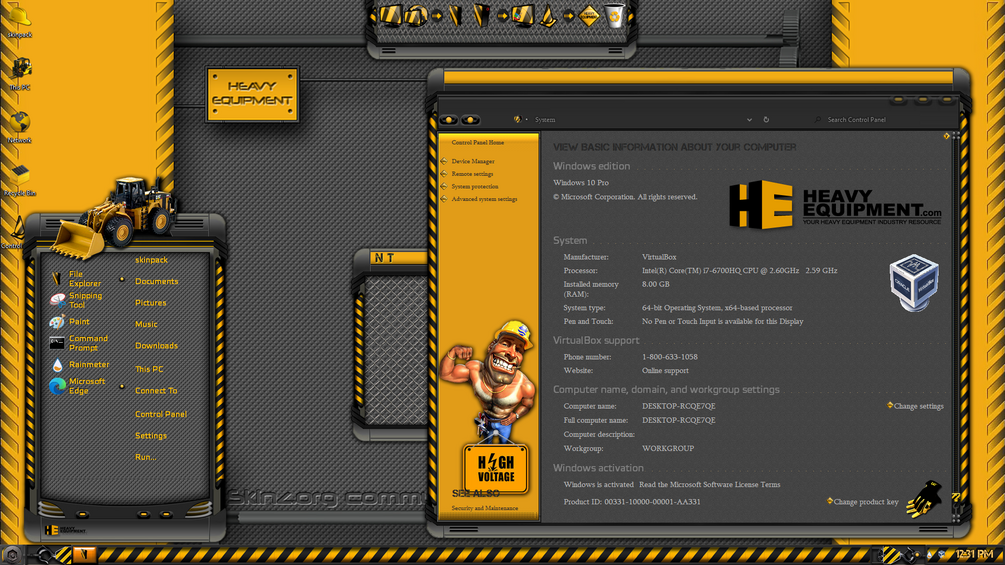
Task: Open Device Manager in the sidebar
Action: (472, 161)
